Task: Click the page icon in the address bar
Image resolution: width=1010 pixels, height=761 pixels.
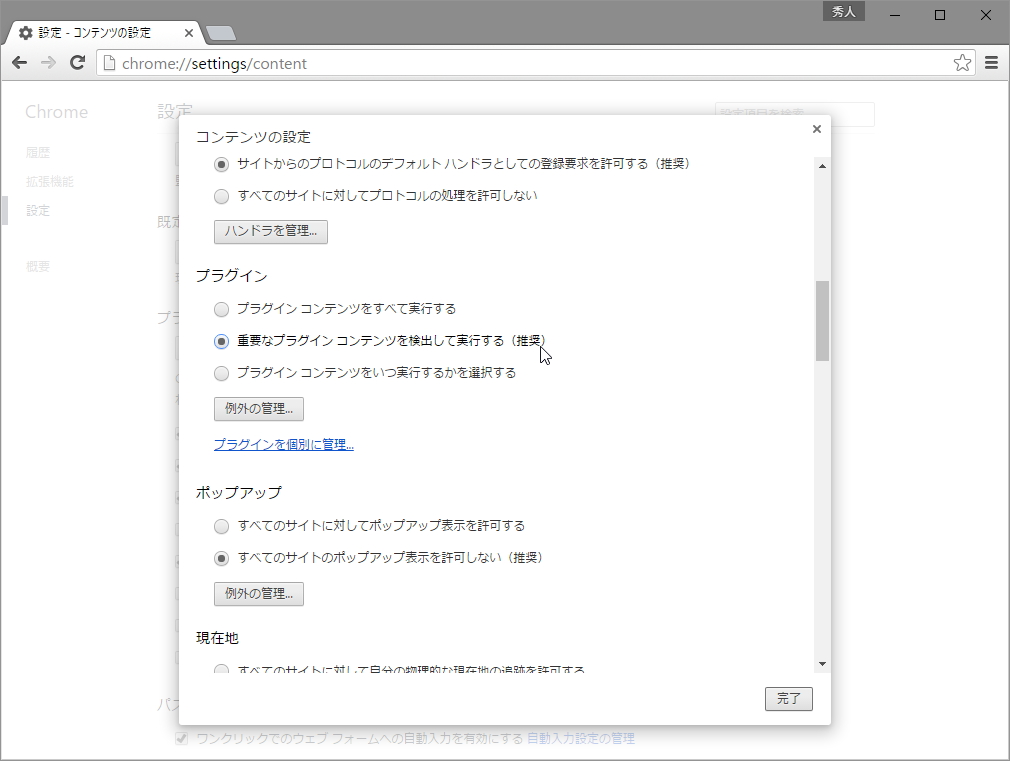Action: [107, 62]
